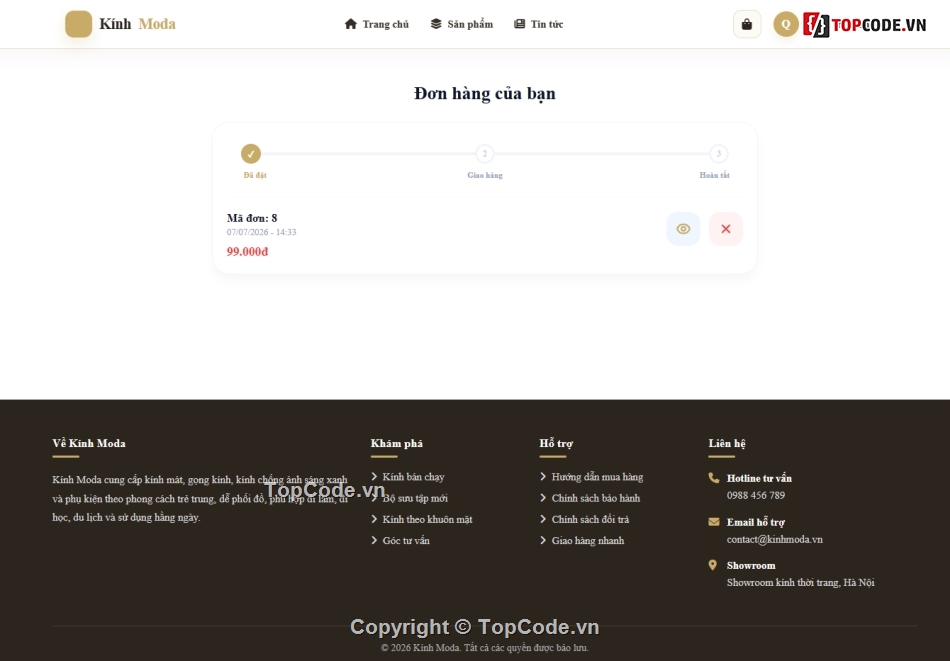Click chevron beside Hướng dẫn mua hàng

pos(543,477)
